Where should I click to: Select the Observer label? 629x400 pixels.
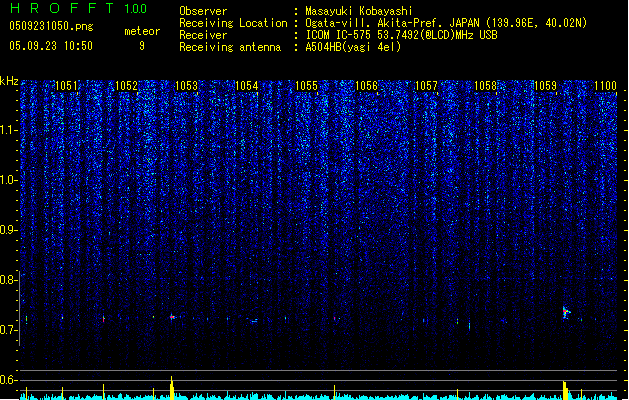pos(203,11)
